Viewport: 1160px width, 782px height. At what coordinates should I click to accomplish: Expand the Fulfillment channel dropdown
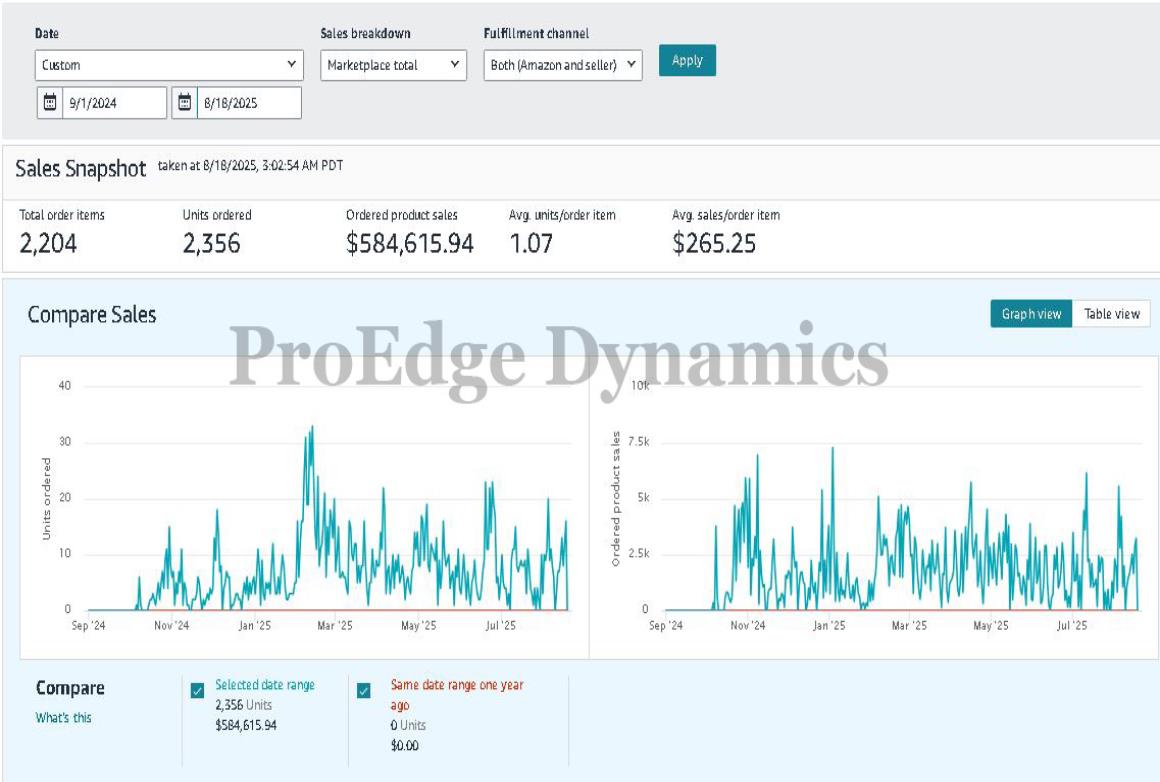click(x=562, y=65)
